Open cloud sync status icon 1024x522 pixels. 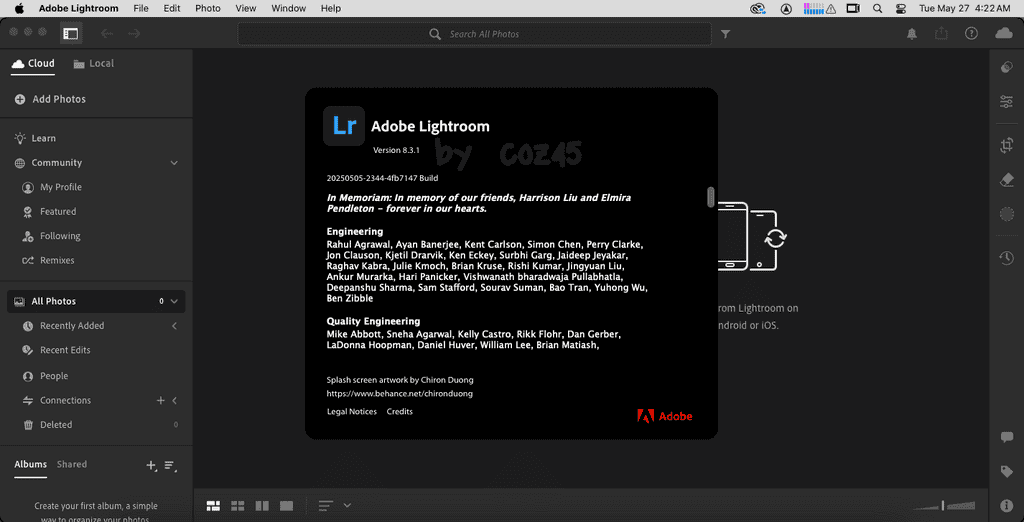tap(1004, 33)
